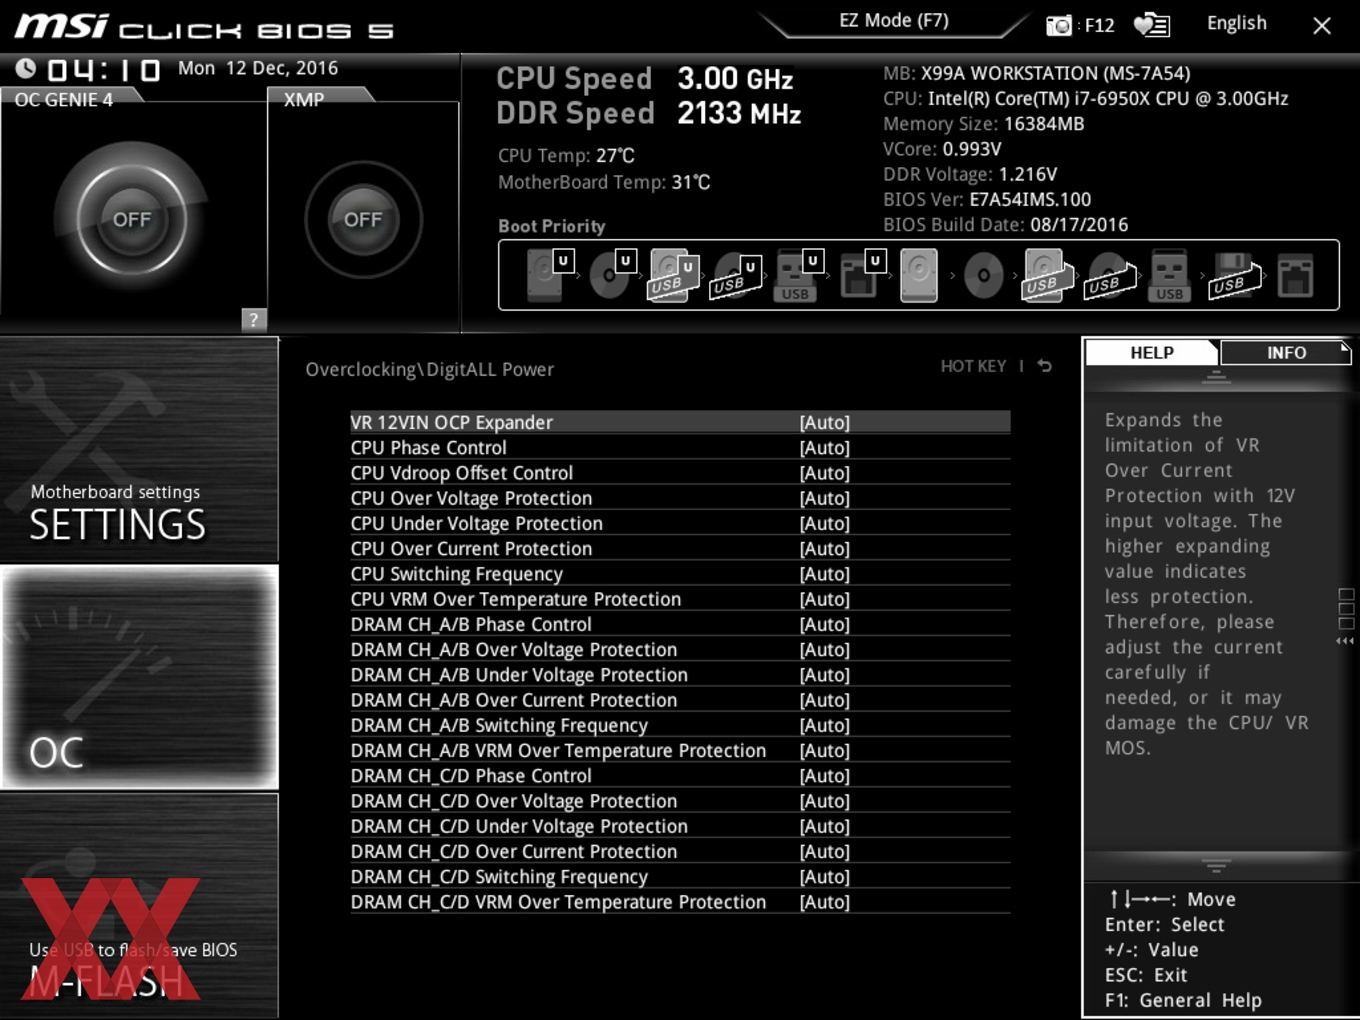This screenshot has height=1020, width=1360.
Task: Click the DDR Speed 2133 MHz reading
Action: click(x=649, y=113)
